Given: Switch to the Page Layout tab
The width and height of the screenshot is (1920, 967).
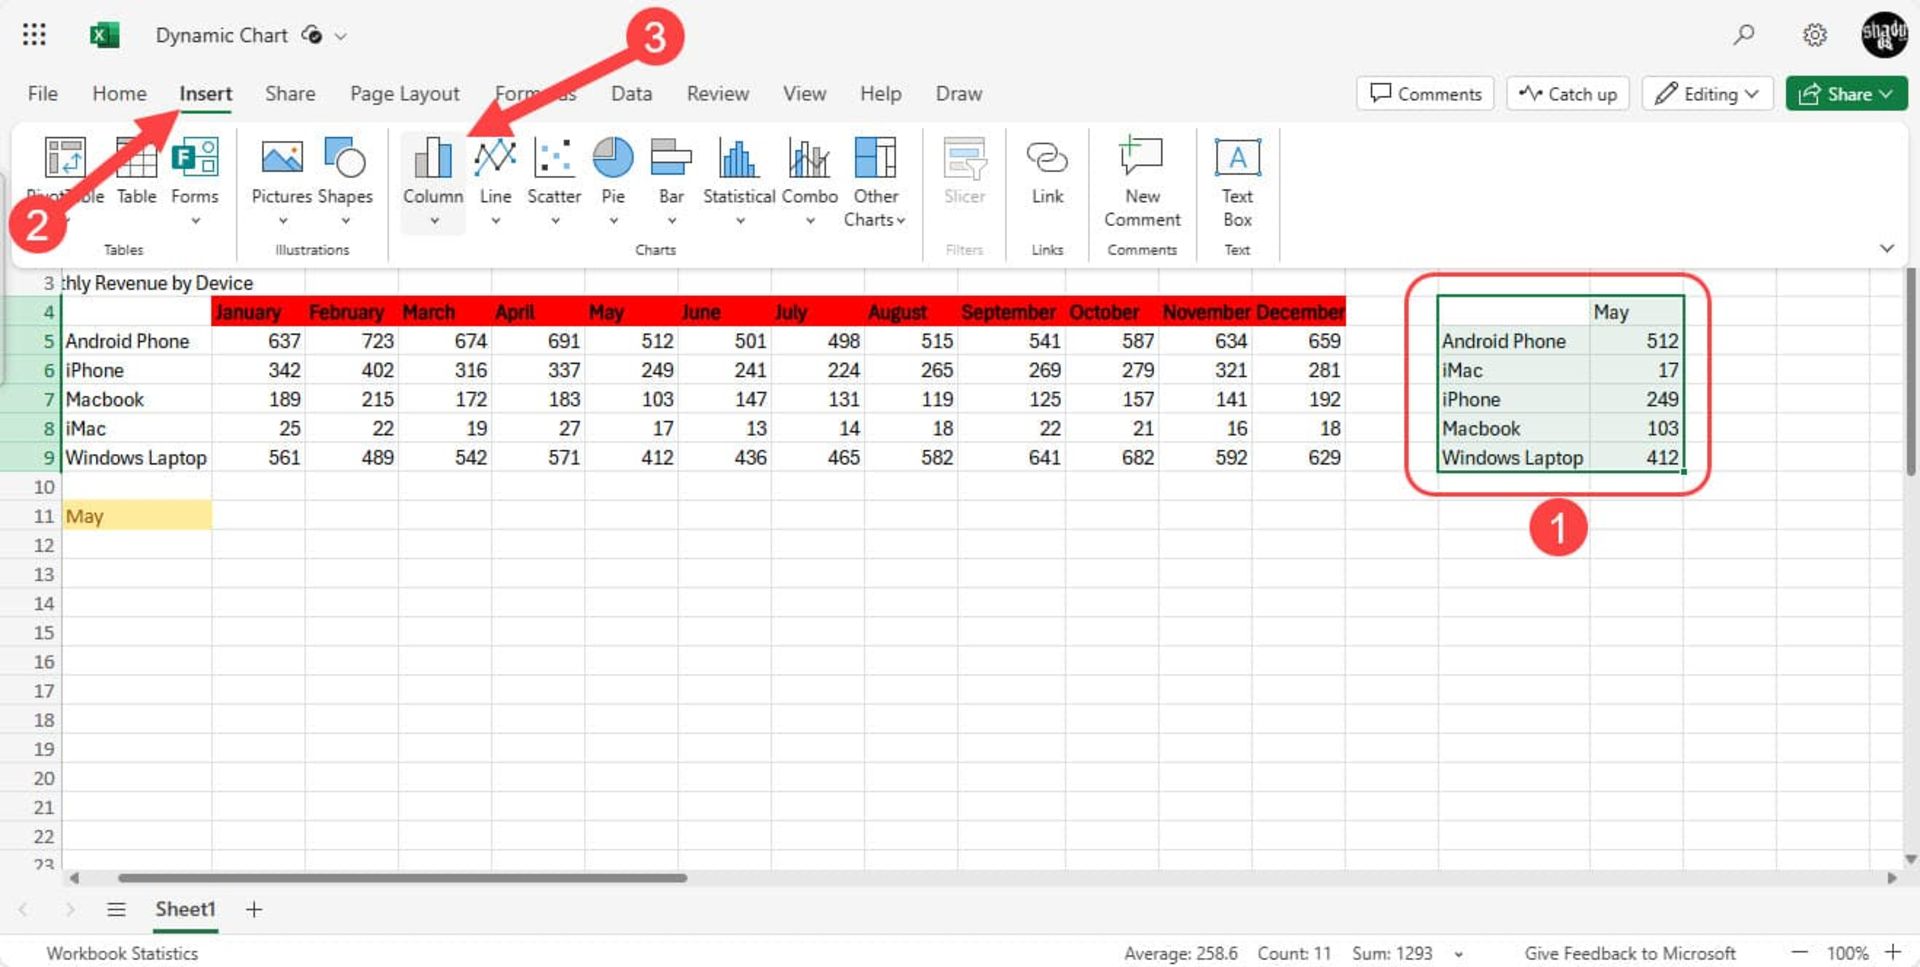Looking at the screenshot, I should pyautogui.click(x=404, y=93).
